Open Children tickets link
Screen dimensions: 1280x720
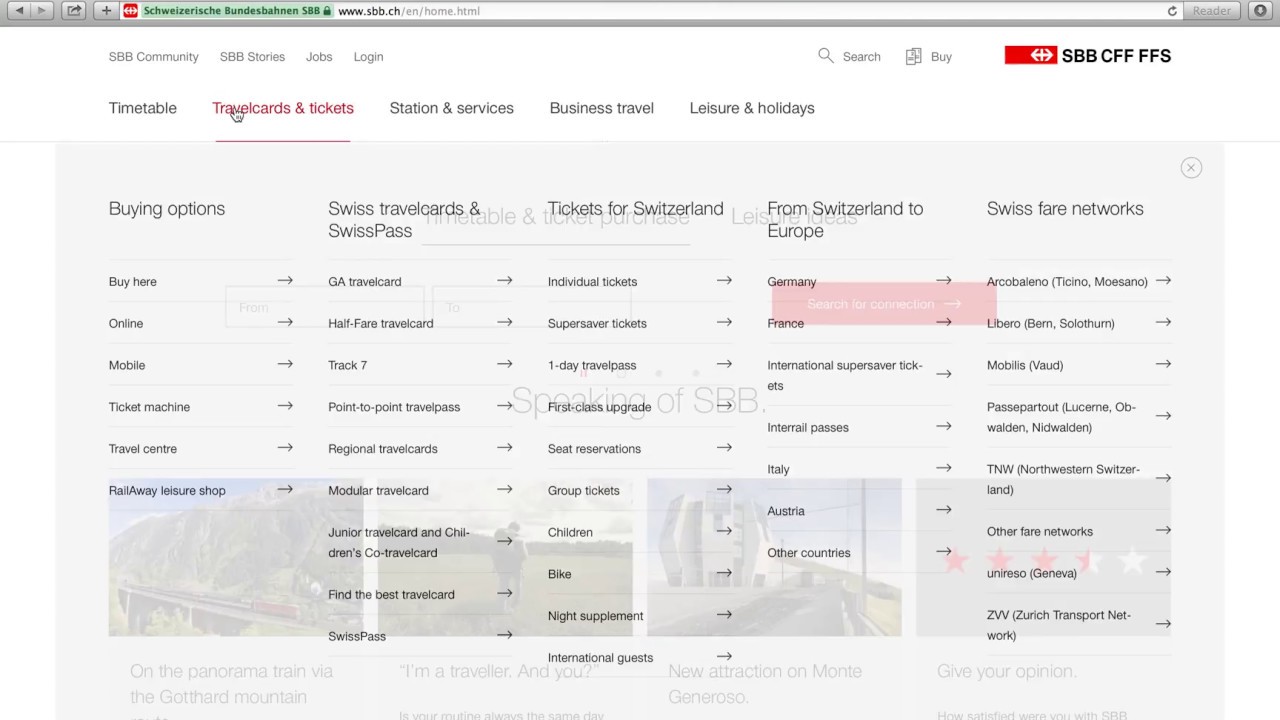click(x=570, y=532)
